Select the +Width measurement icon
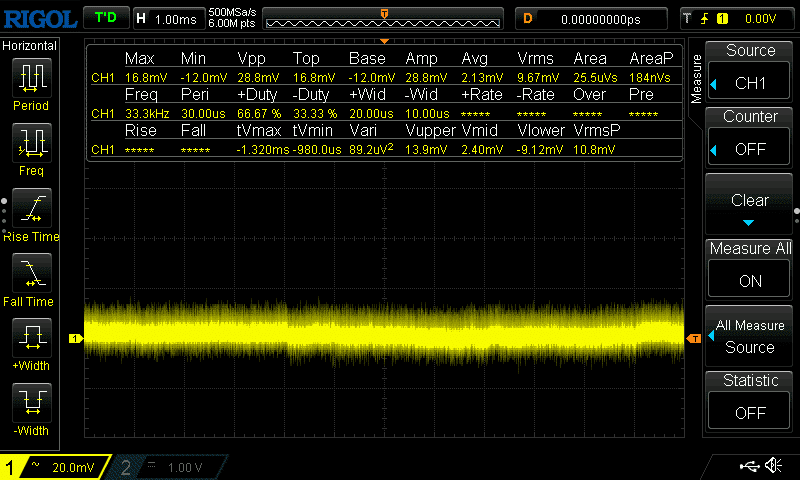 tap(31, 337)
